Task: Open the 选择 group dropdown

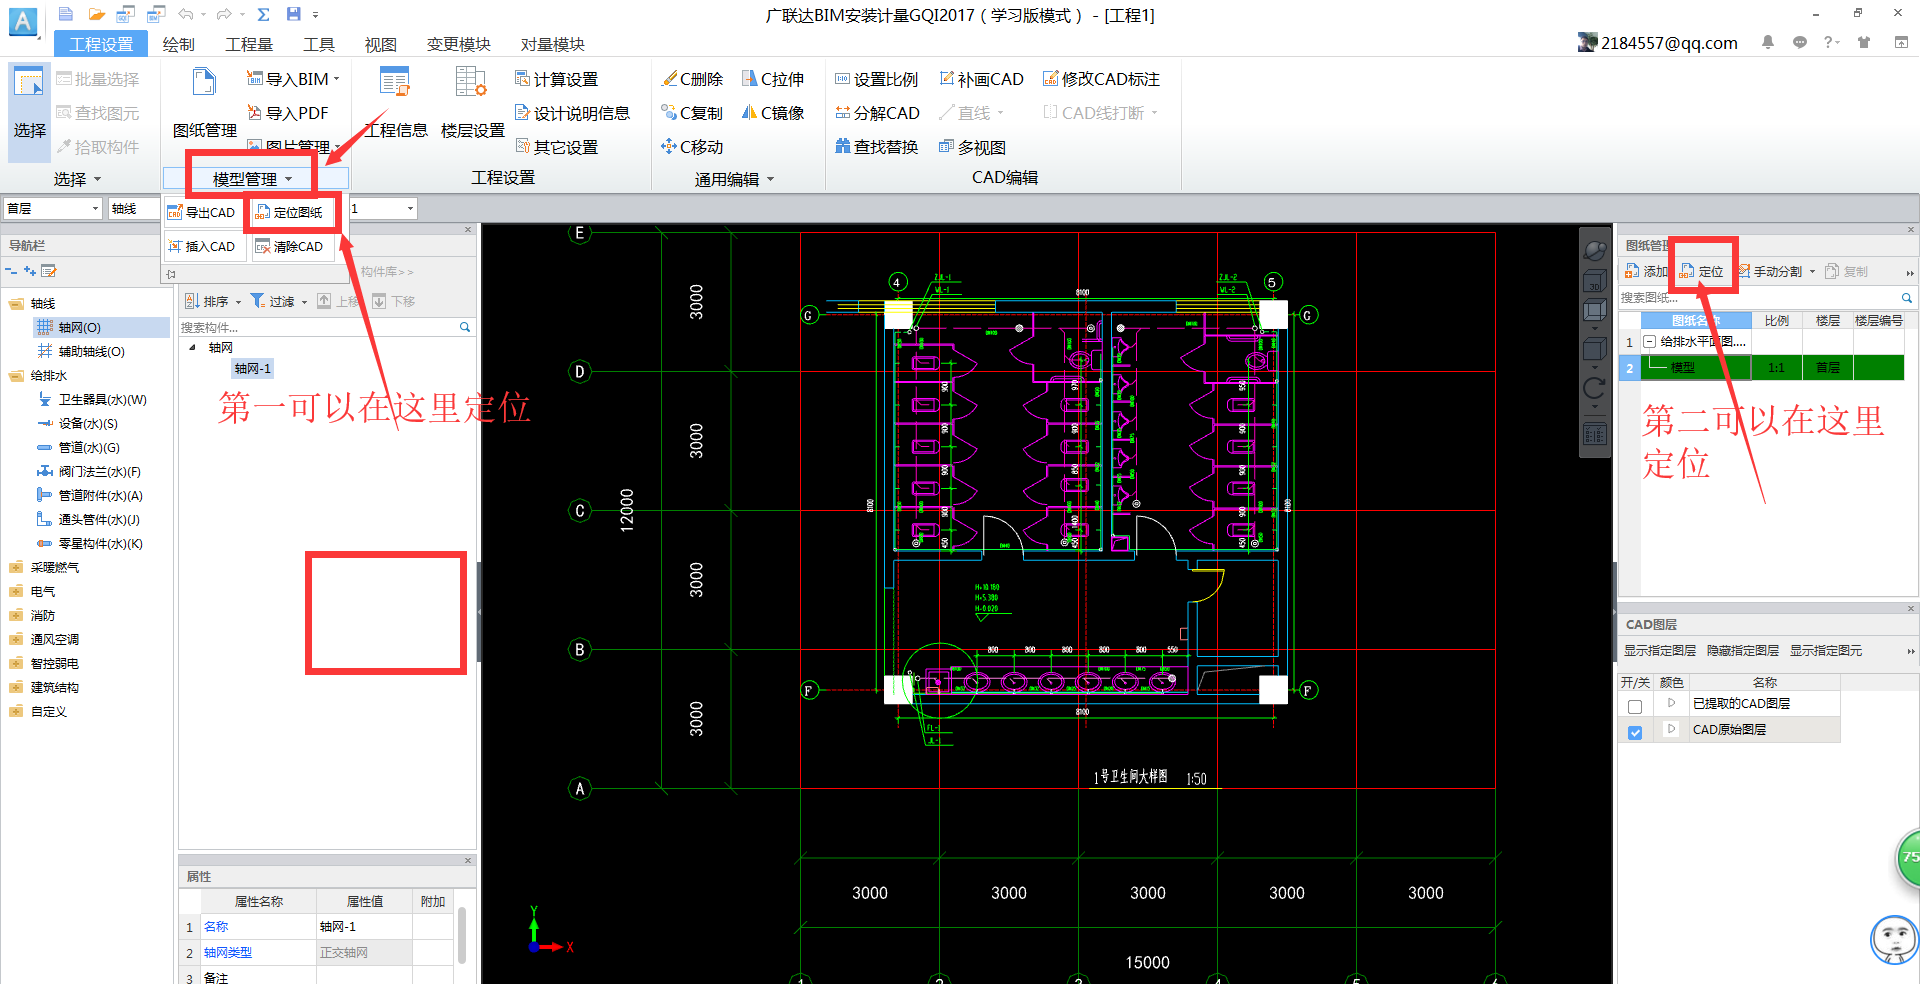Action: [77, 179]
